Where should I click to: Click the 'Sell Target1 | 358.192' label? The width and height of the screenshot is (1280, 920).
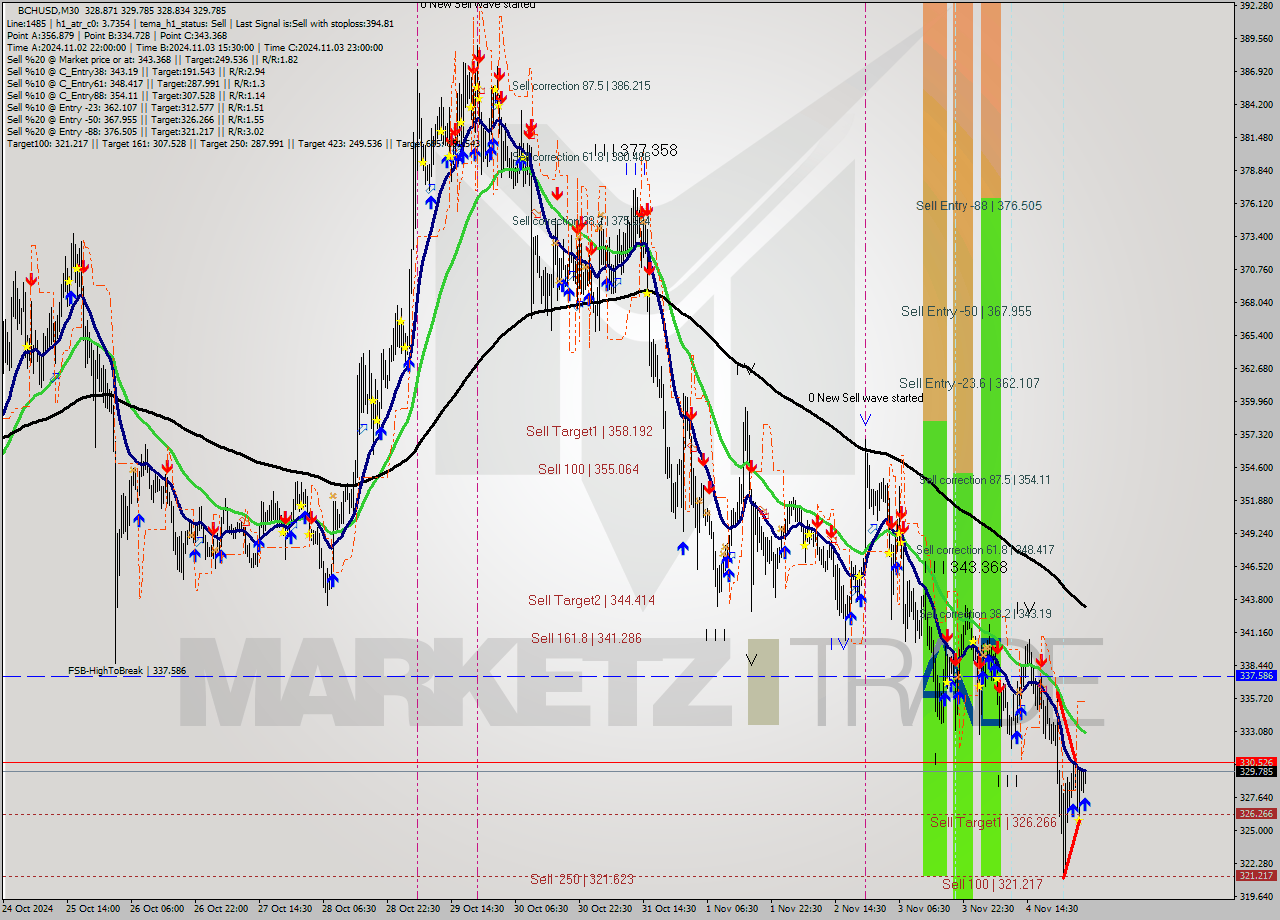(x=589, y=432)
